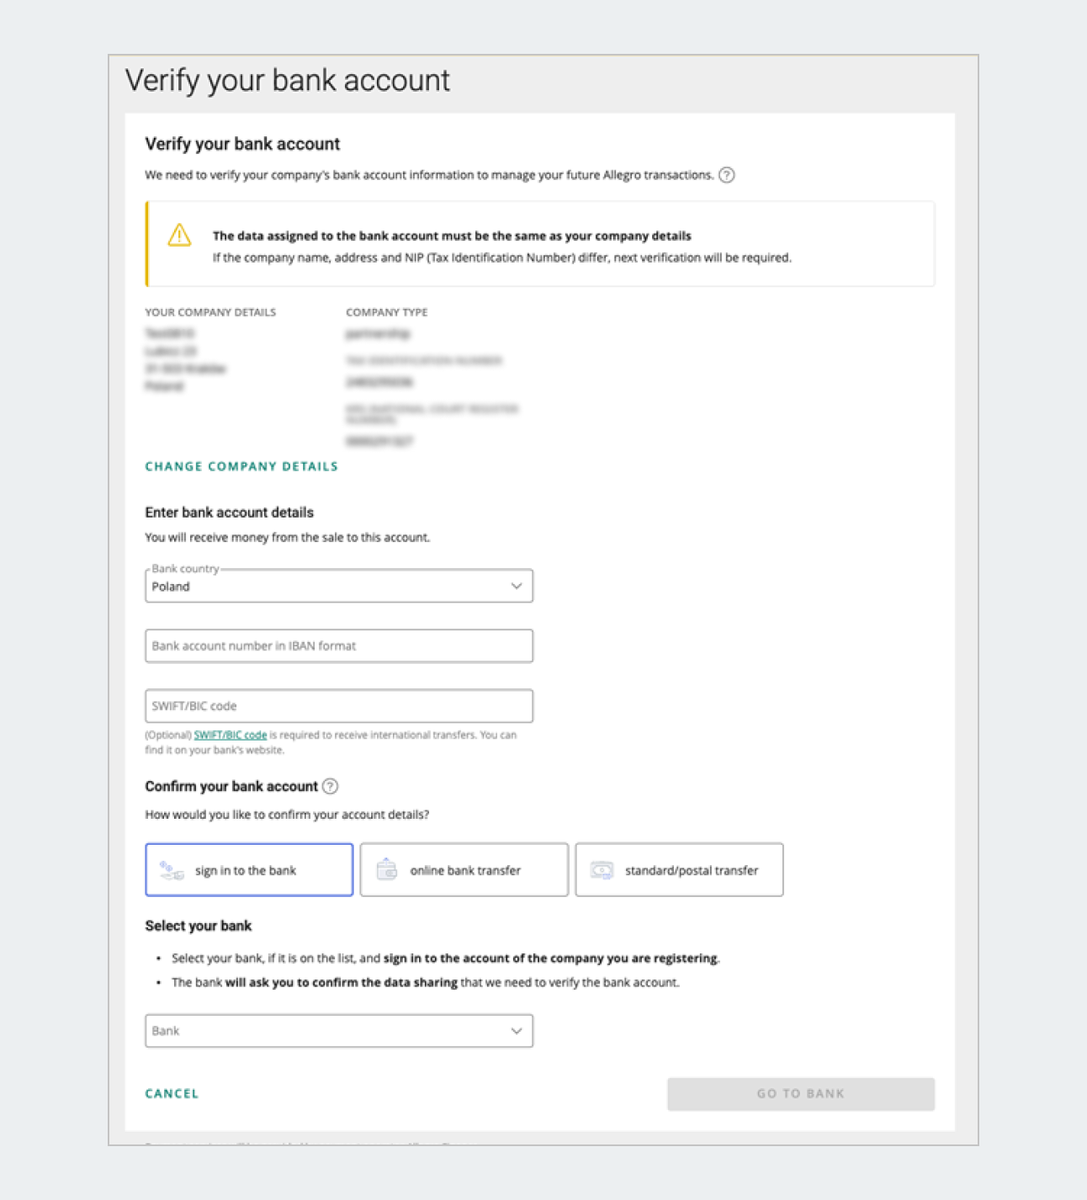Click the yellow warning triangle icon
1087x1200 pixels.
[179, 235]
